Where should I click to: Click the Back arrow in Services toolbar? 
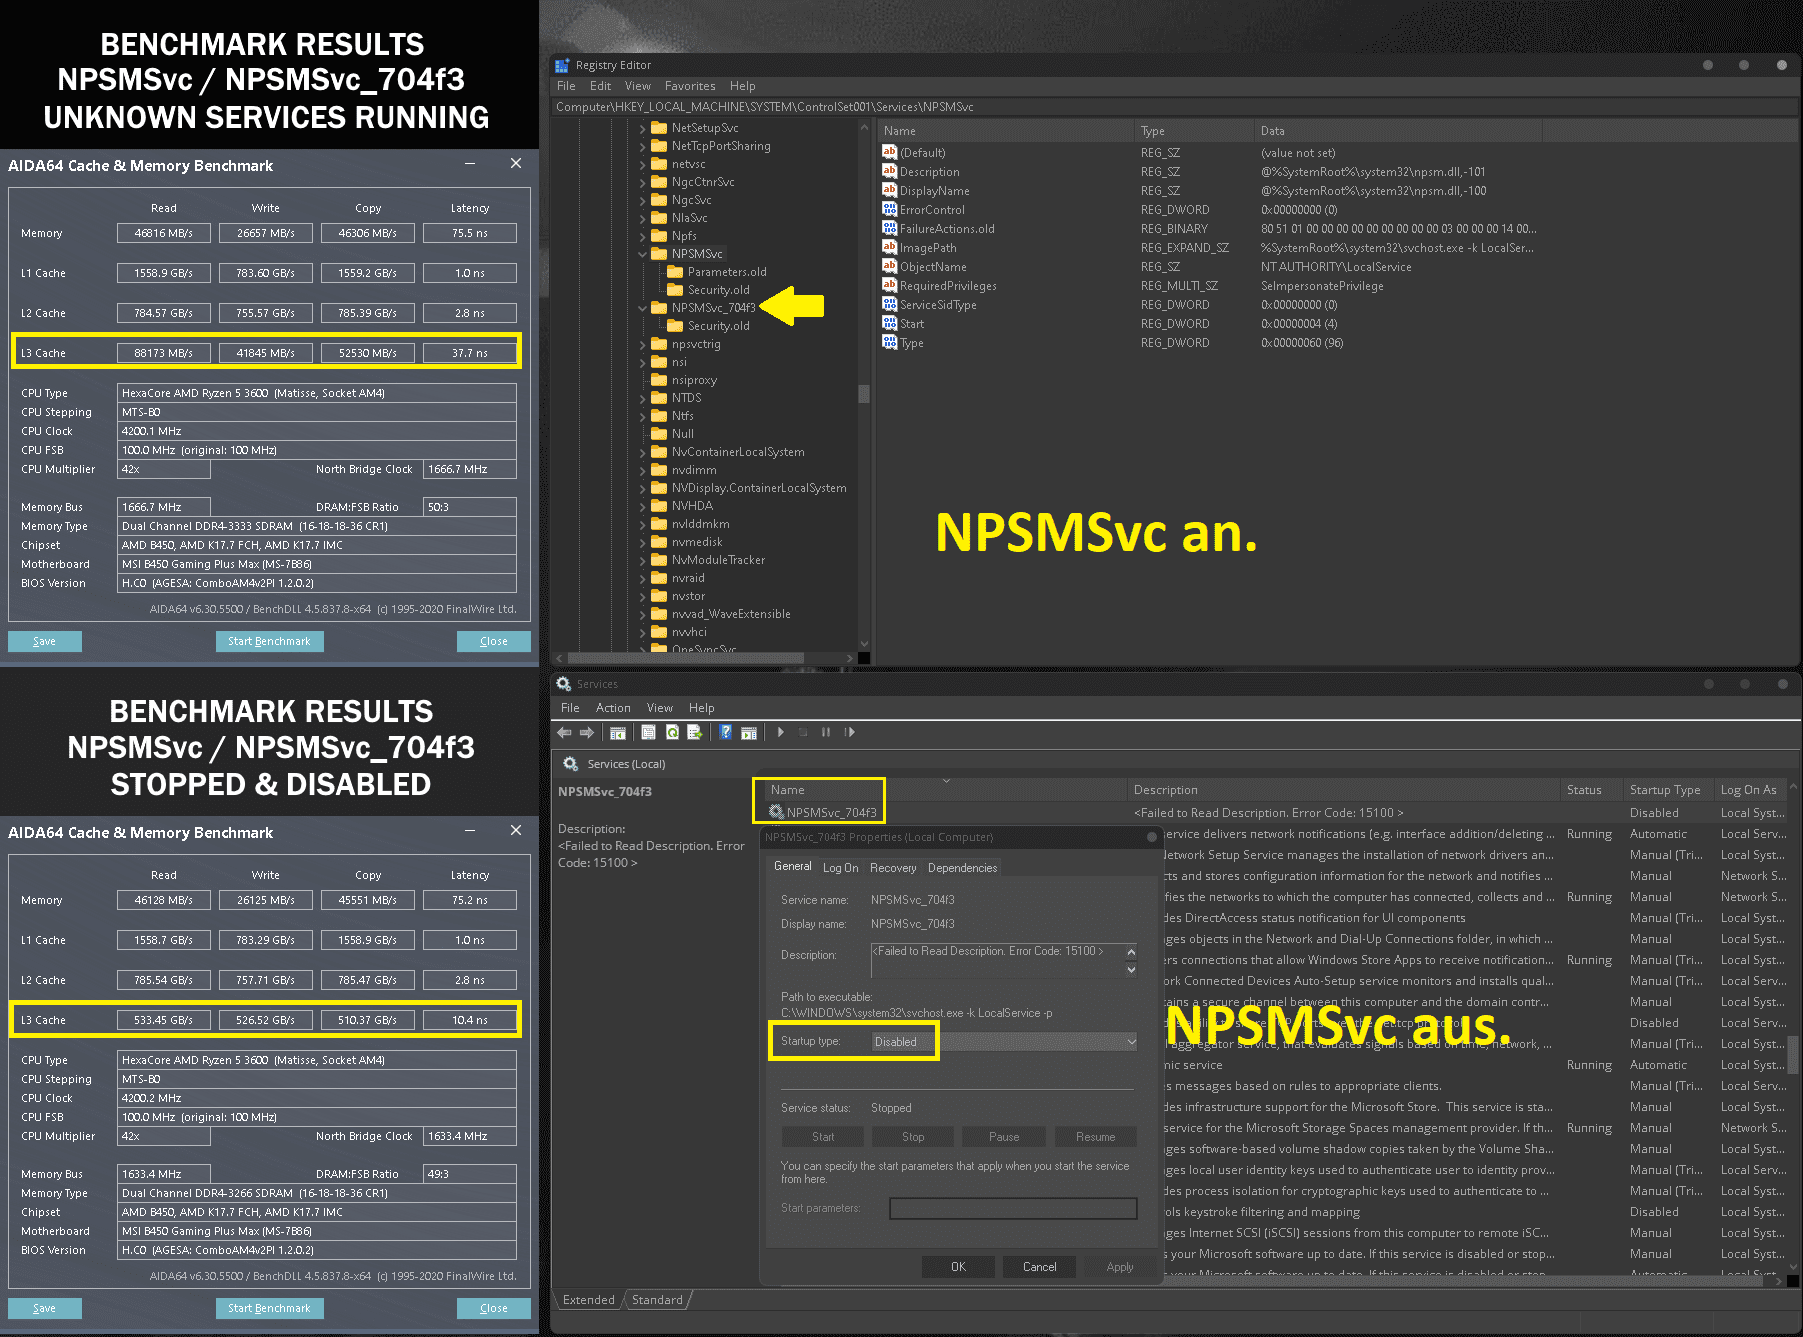click(565, 733)
